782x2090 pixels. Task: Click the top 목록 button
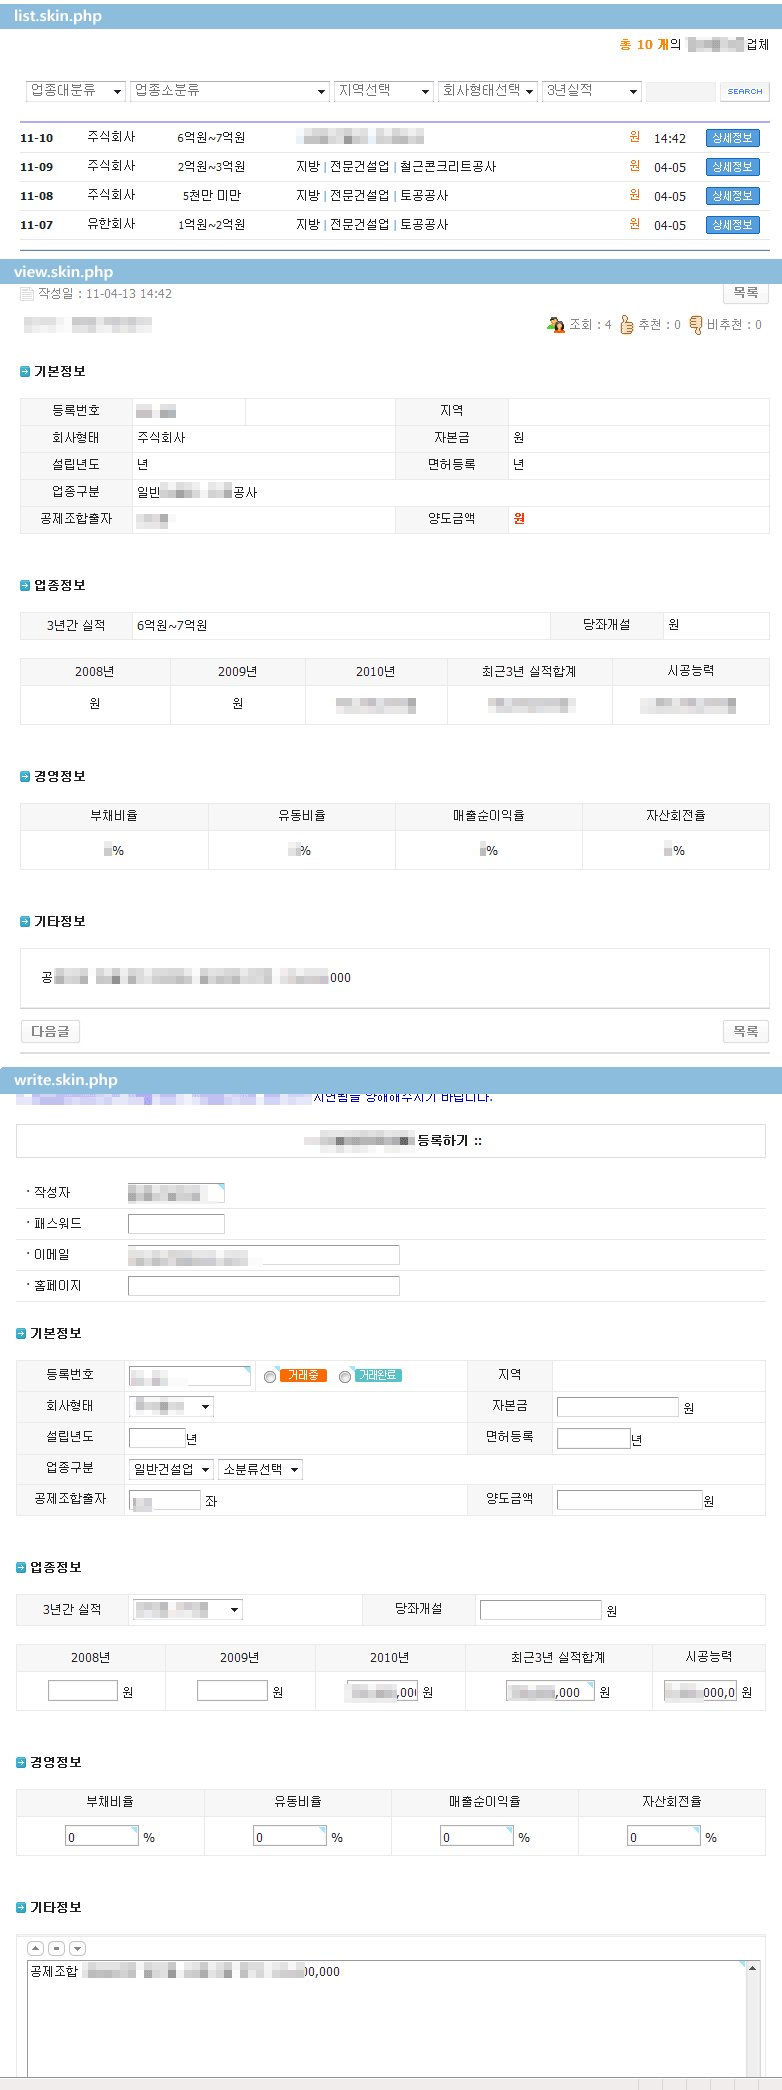pyautogui.click(x=745, y=293)
